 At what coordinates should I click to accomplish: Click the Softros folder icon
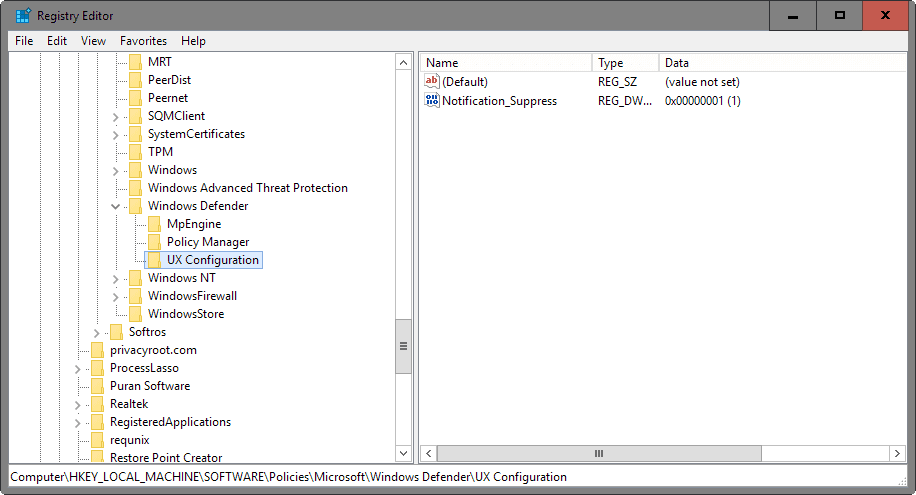coord(116,332)
